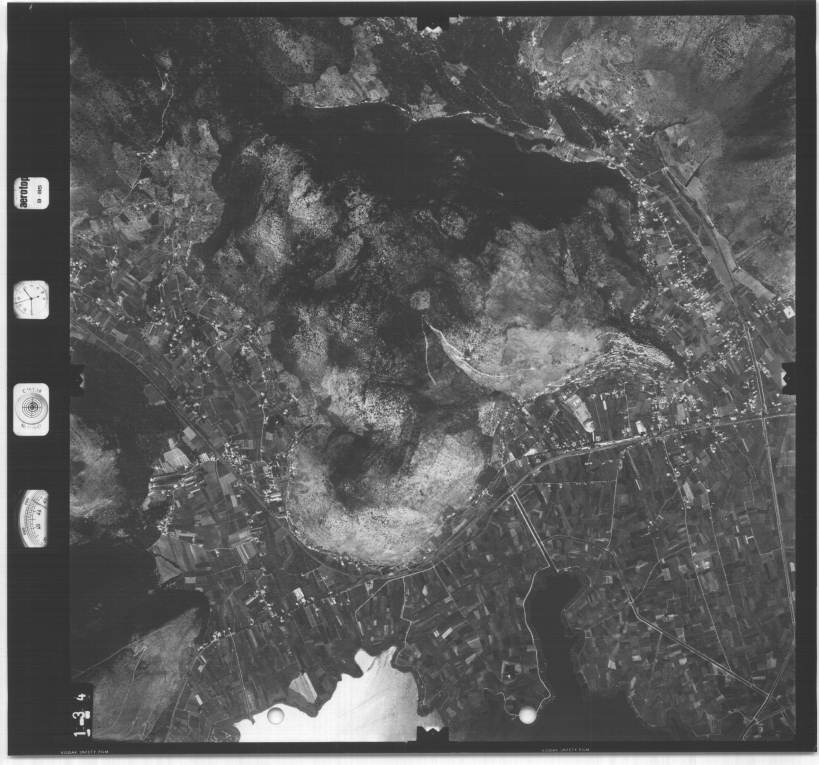Click the fiducial notch on bottom edge
The height and width of the screenshot is (765, 819).
(x=431, y=734)
